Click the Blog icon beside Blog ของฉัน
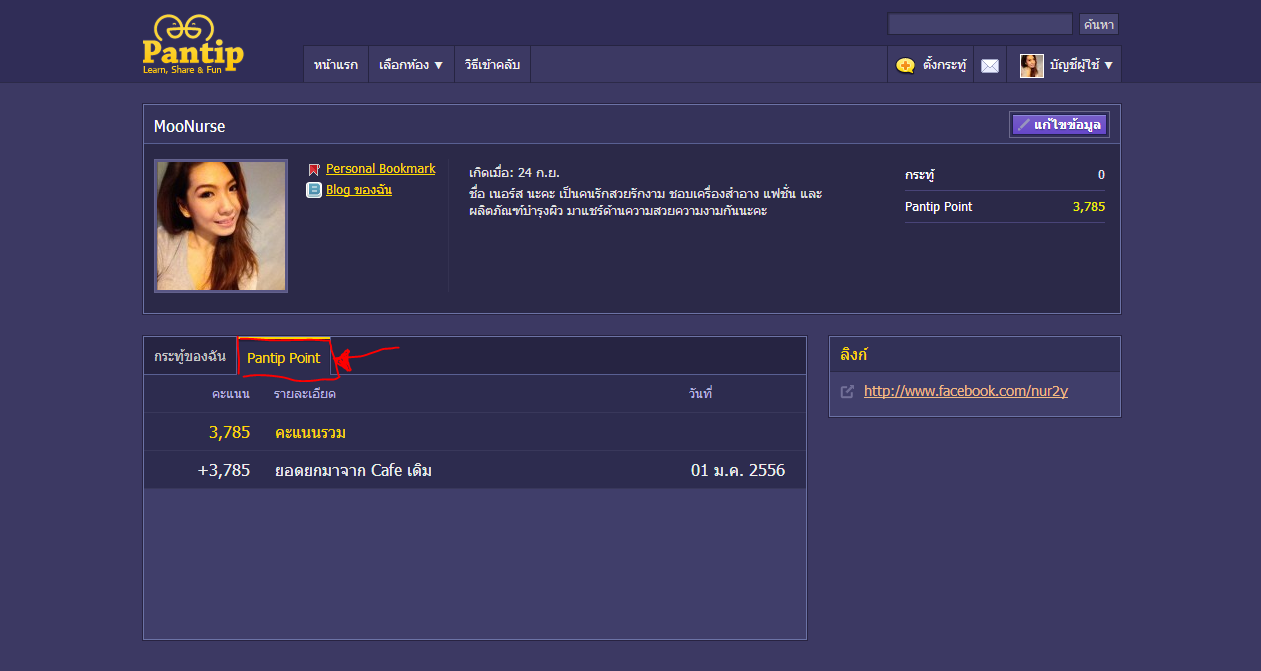 [314, 189]
